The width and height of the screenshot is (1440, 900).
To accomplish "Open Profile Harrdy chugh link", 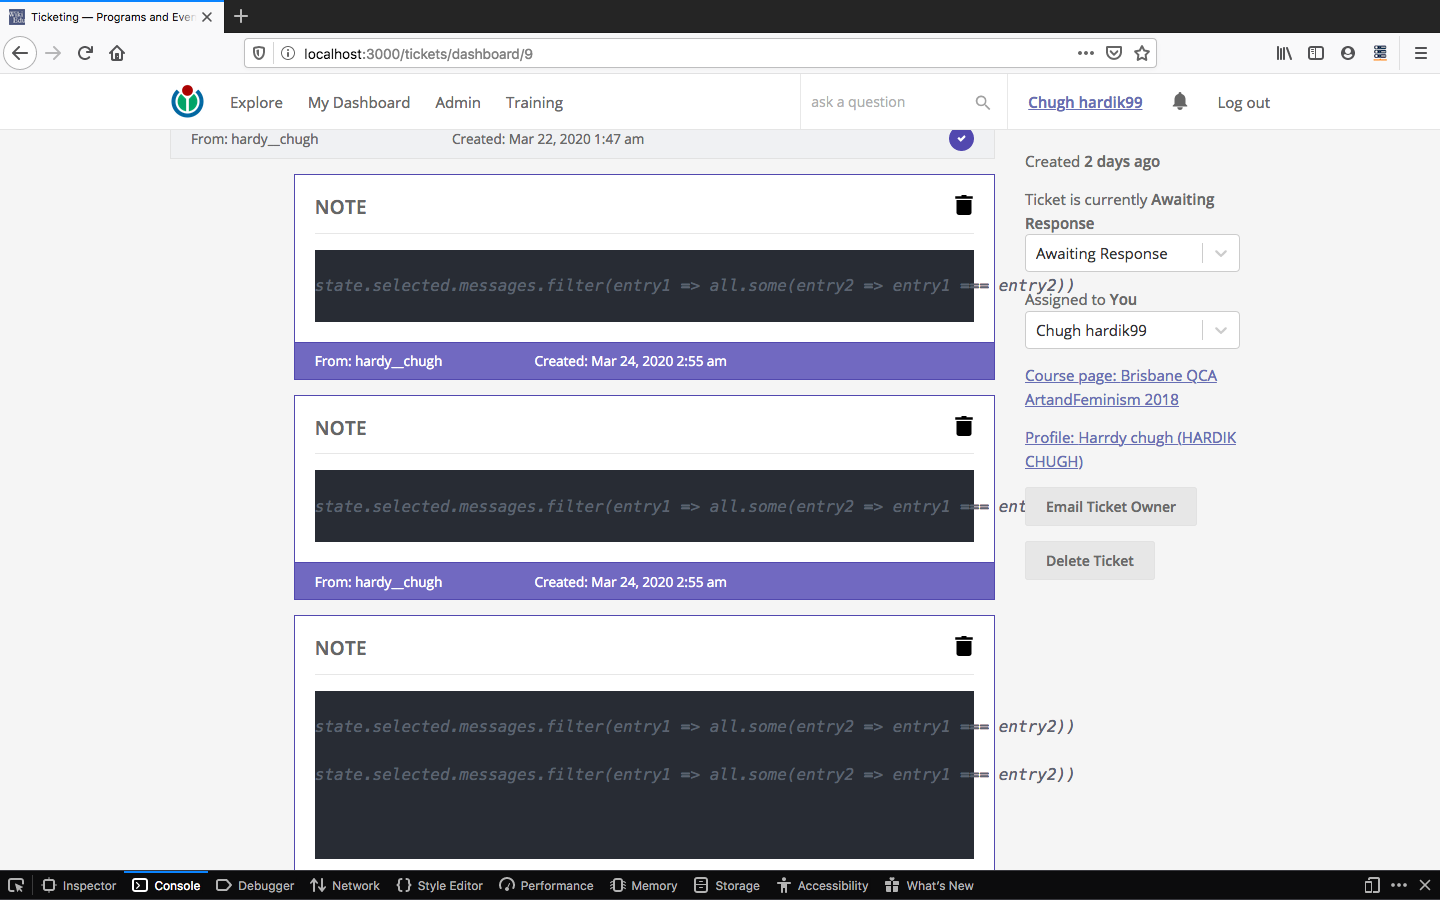I will 1130,449.
